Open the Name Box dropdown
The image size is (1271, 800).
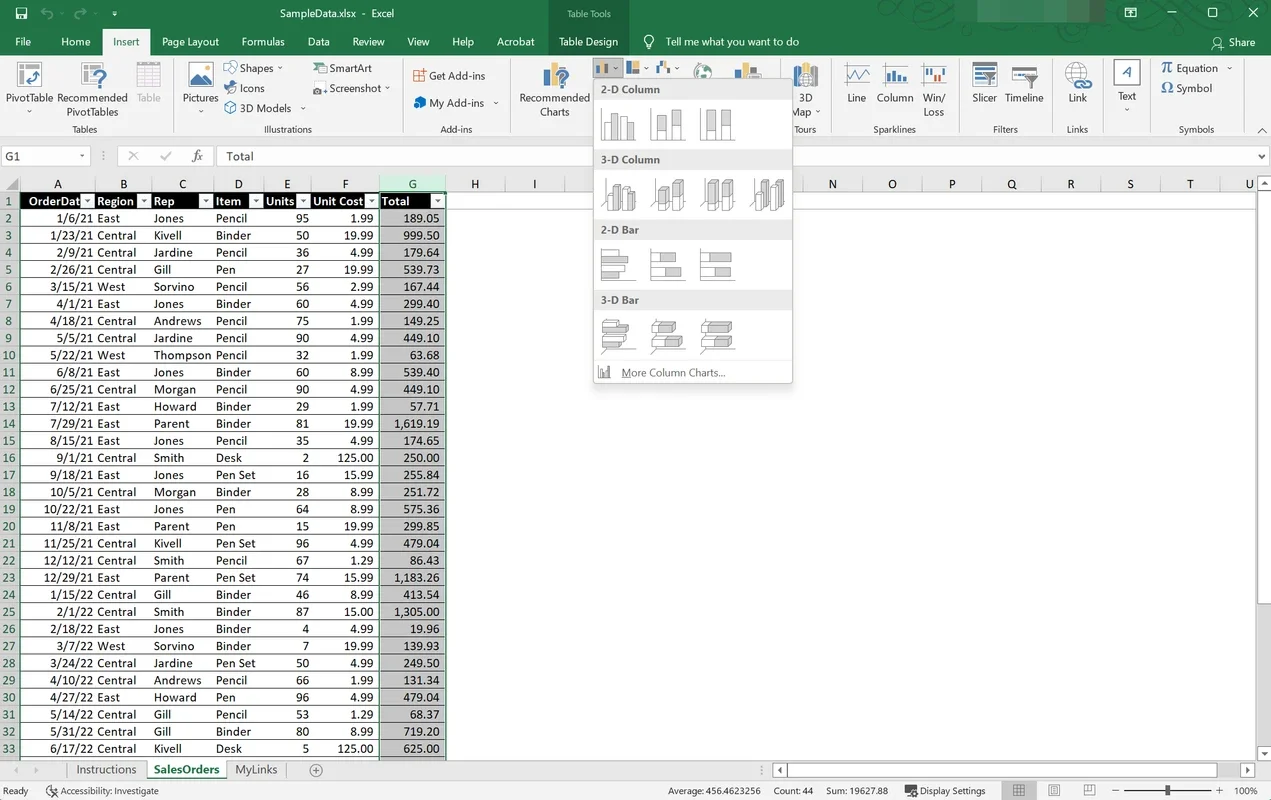pyautogui.click(x=84, y=156)
